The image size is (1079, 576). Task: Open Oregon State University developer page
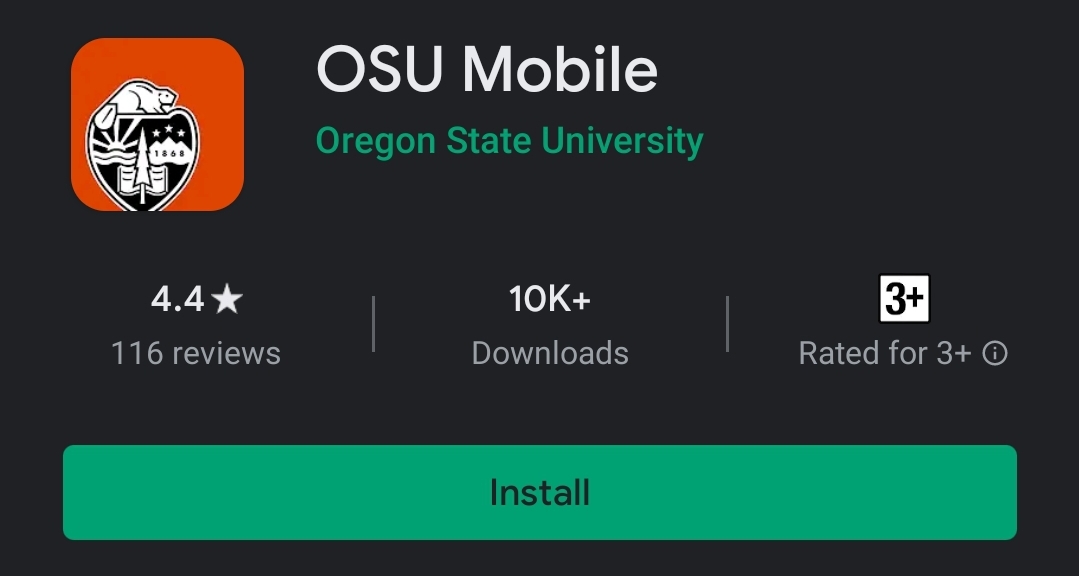click(x=509, y=140)
